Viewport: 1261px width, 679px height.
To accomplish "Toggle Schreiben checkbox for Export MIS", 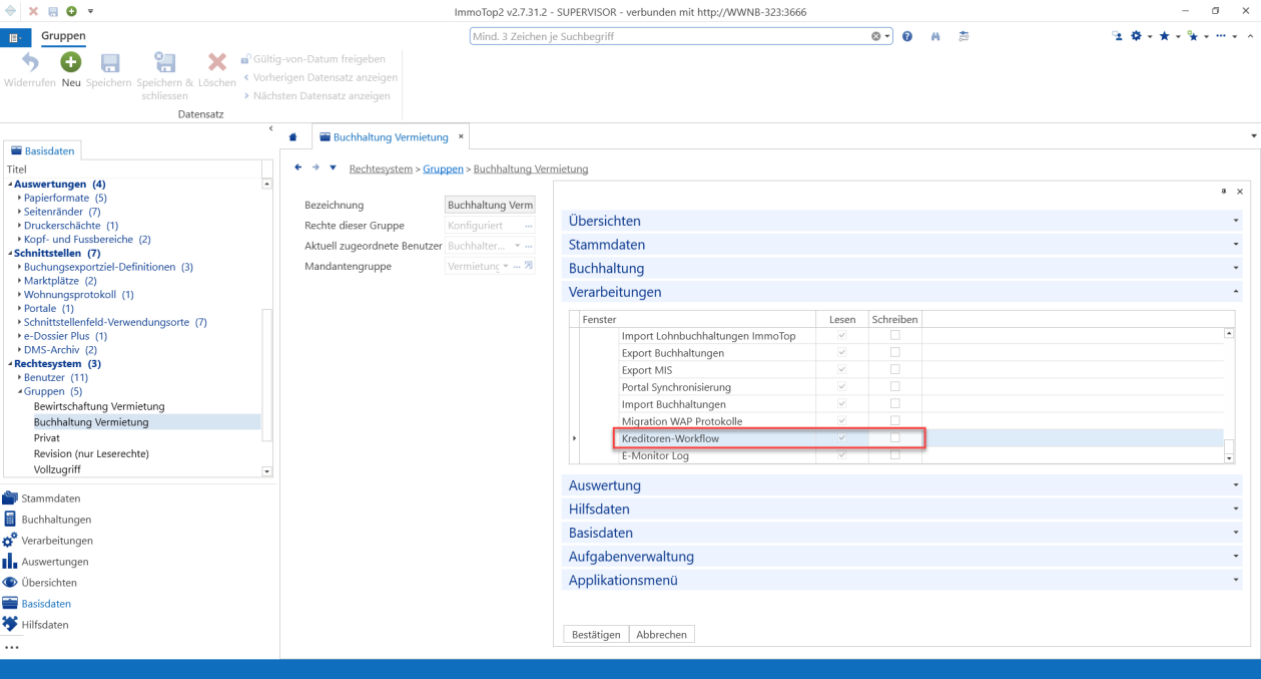I will (895, 369).
